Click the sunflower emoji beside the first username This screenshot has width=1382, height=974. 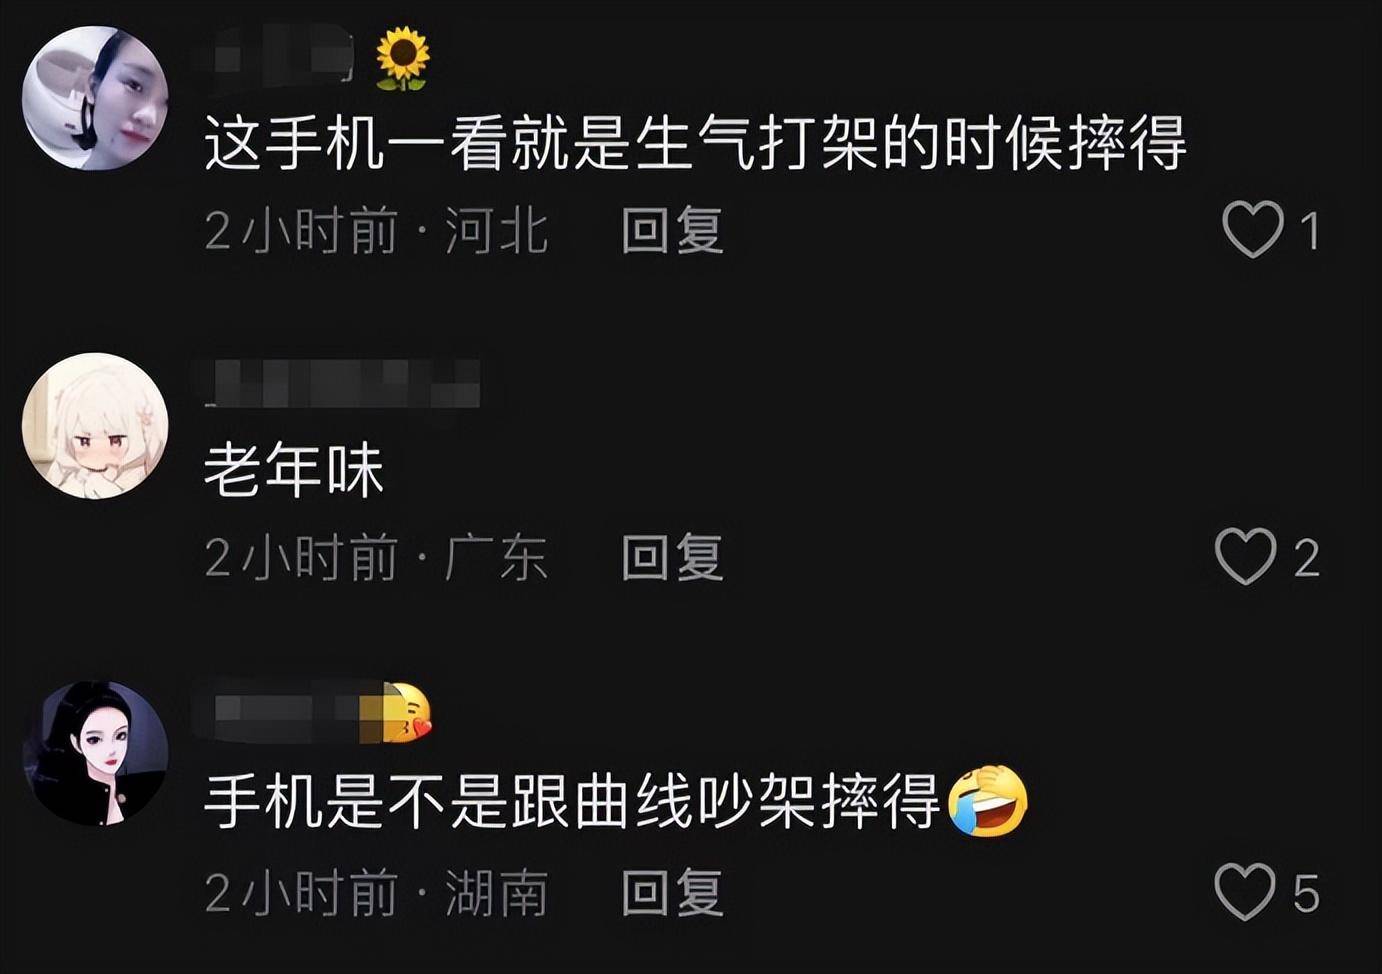[403, 58]
